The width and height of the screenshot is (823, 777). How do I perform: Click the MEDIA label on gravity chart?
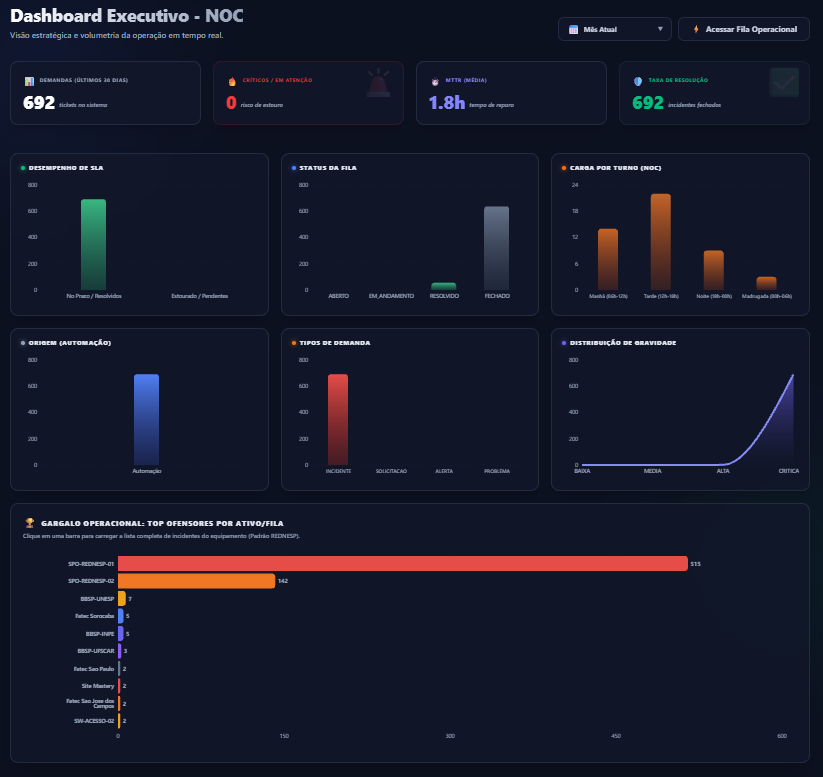652,471
